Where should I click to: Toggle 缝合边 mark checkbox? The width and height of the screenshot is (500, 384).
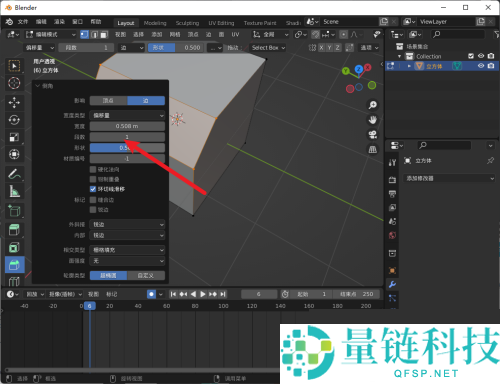(x=93, y=200)
